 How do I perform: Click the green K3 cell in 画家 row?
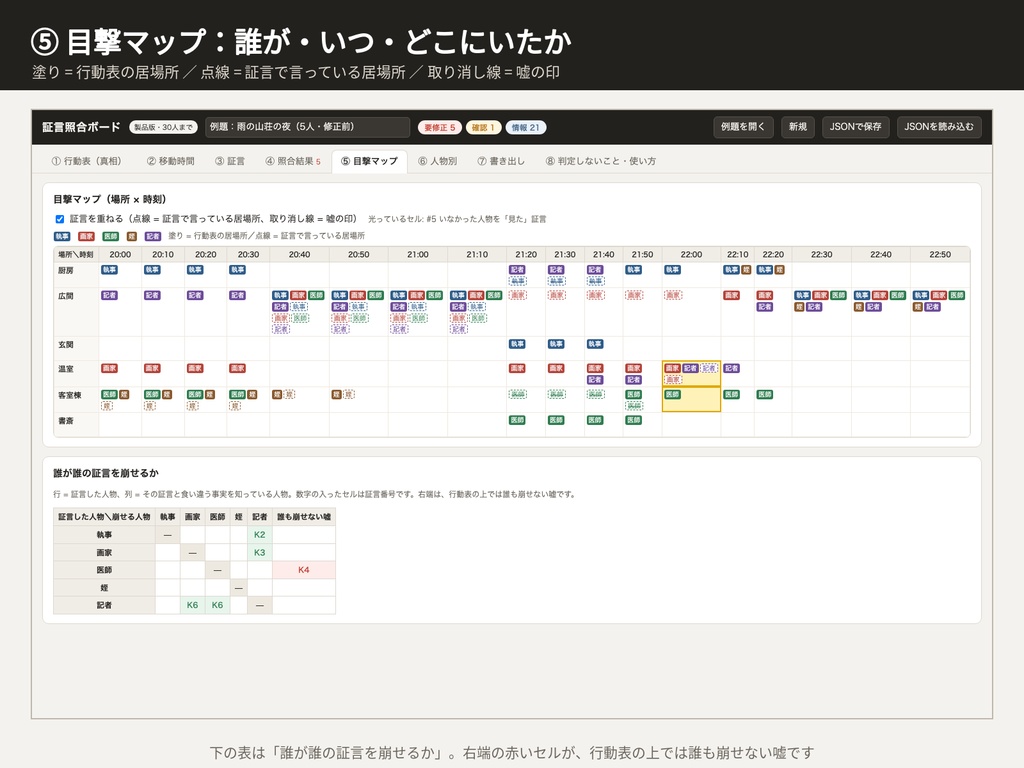pos(260,552)
